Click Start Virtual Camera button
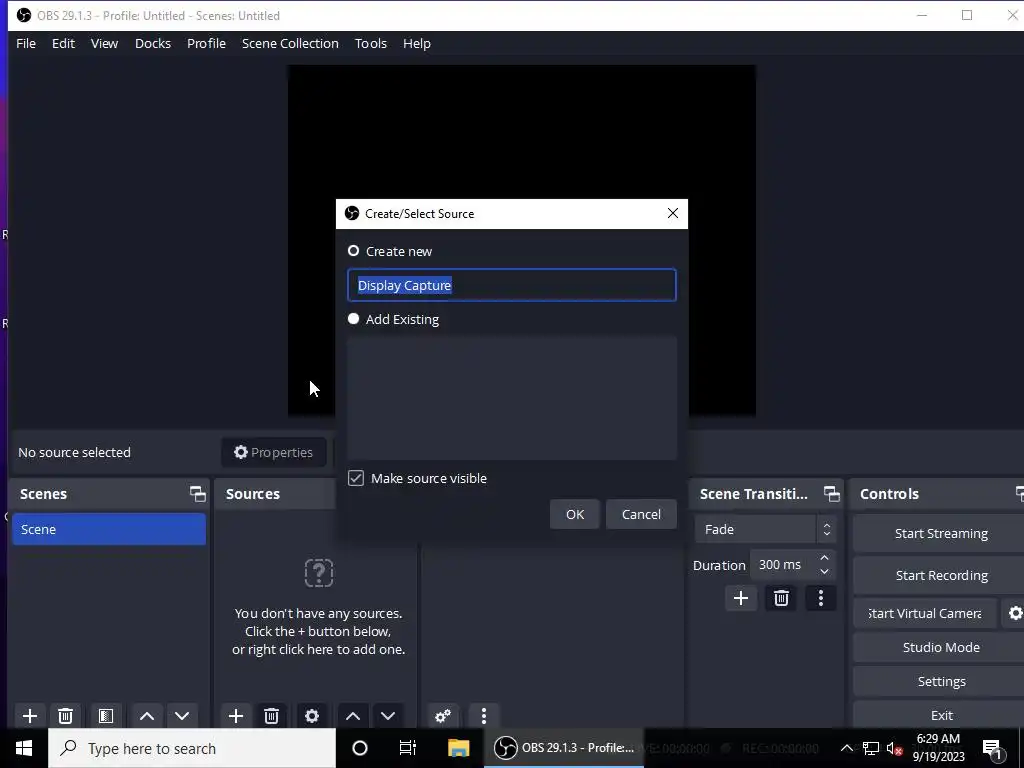This screenshot has height=768, width=1024. [925, 613]
